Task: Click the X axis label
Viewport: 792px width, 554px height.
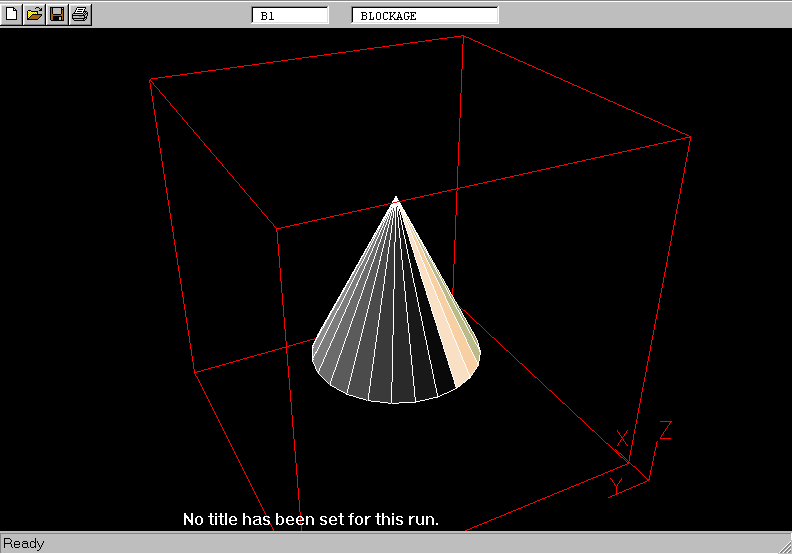Action: coord(622,439)
